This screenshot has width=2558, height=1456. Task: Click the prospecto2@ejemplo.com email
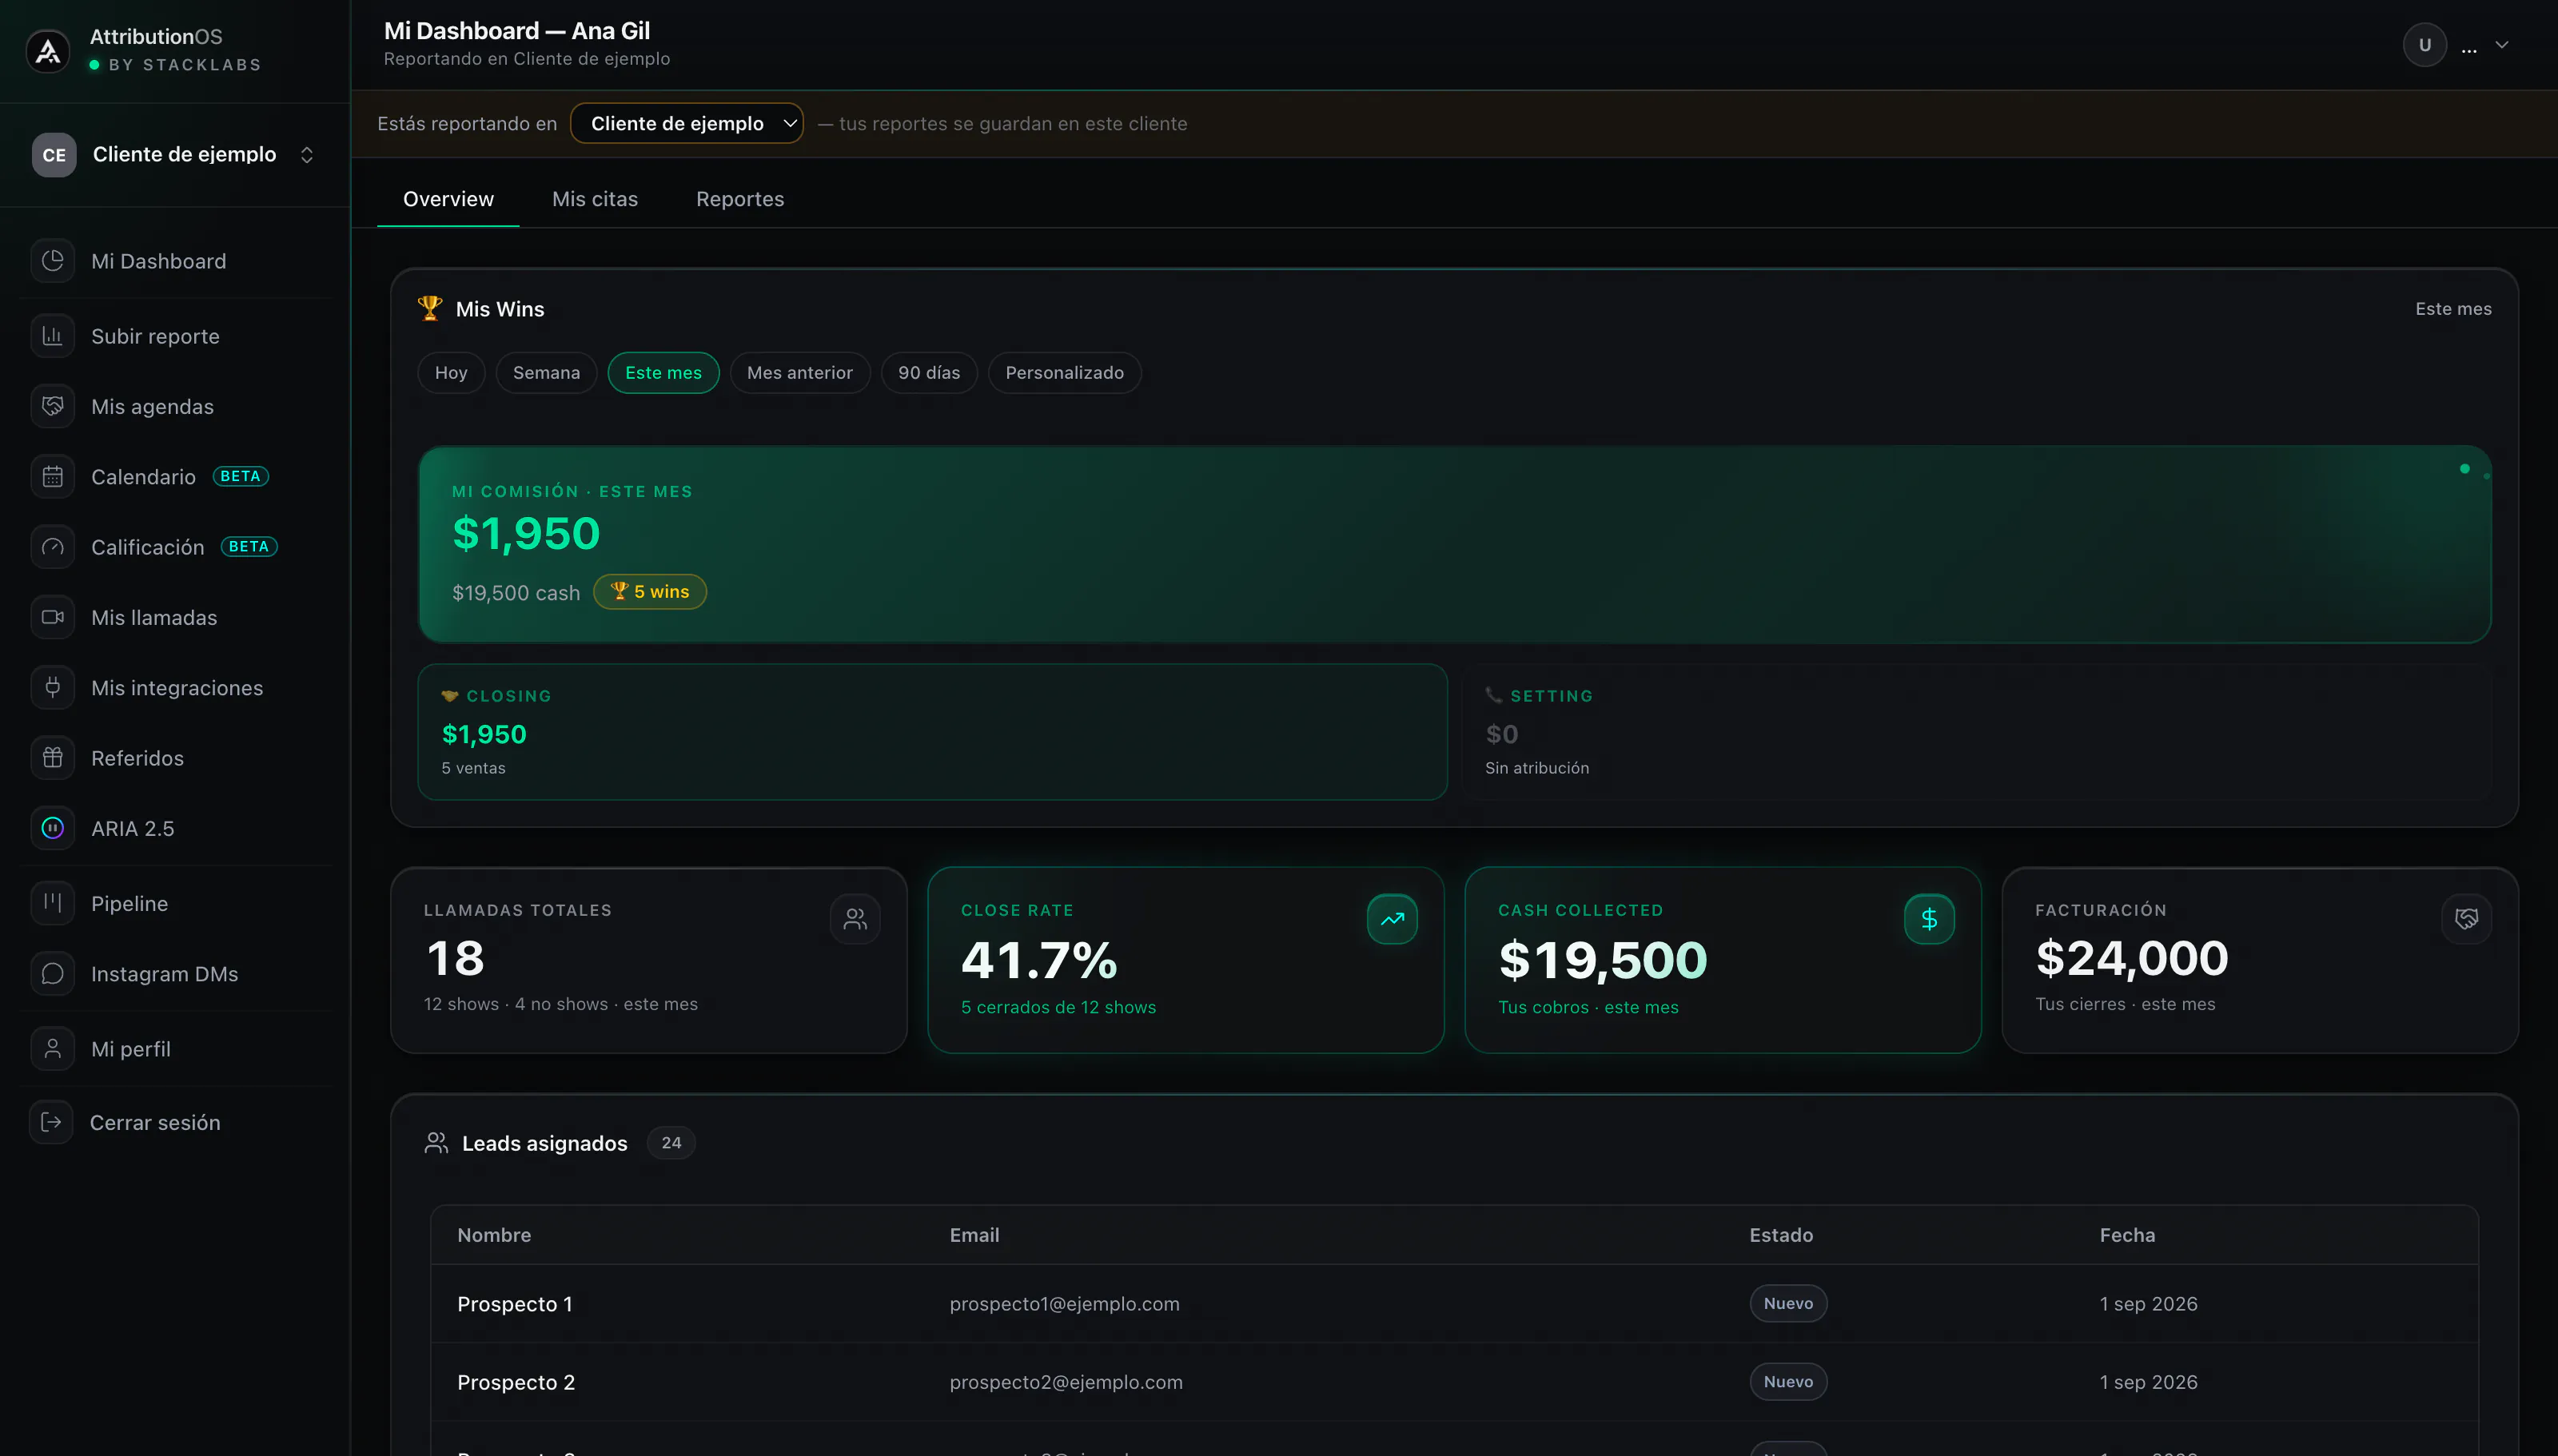(x=1066, y=1382)
